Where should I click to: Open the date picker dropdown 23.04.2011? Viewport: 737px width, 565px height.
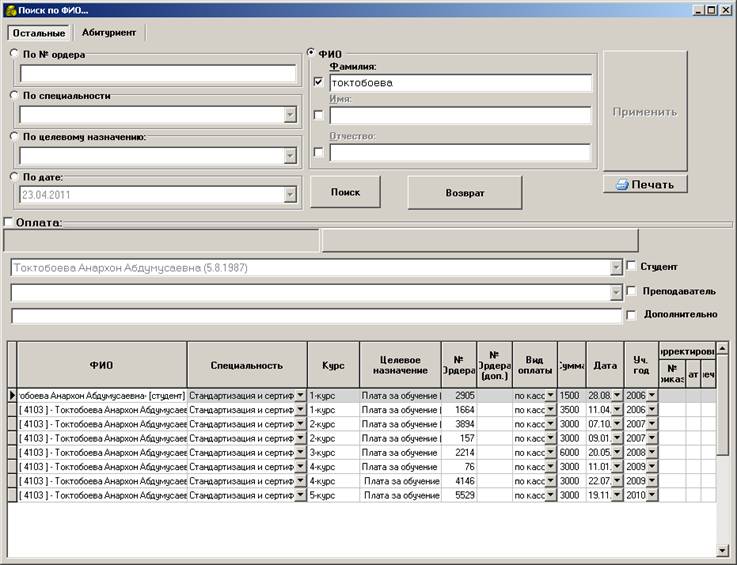tap(290, 194)
